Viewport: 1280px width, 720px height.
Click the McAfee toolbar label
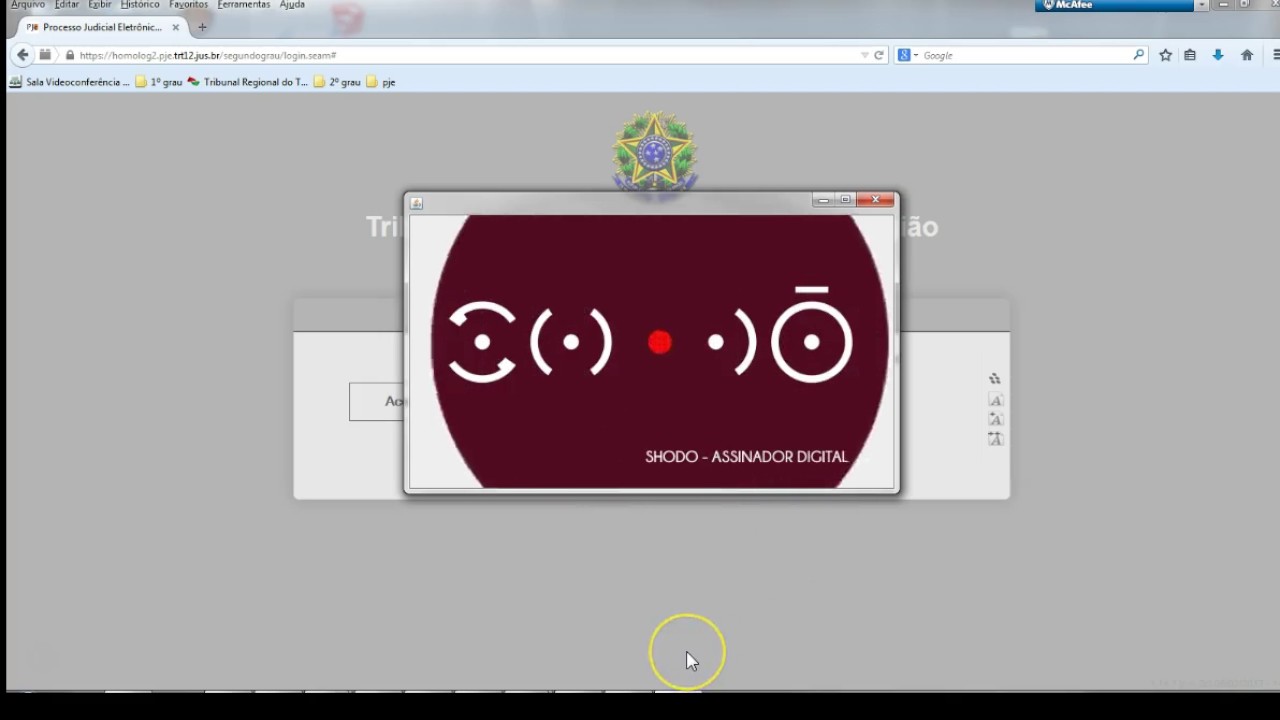[1068, 5]
